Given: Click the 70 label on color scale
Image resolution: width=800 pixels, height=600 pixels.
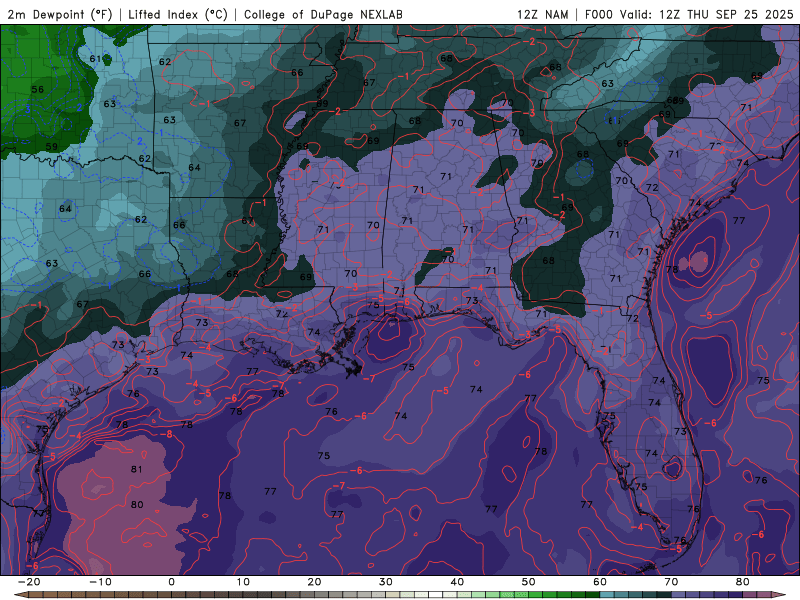Looking at the screenshot, I should 671,582.
